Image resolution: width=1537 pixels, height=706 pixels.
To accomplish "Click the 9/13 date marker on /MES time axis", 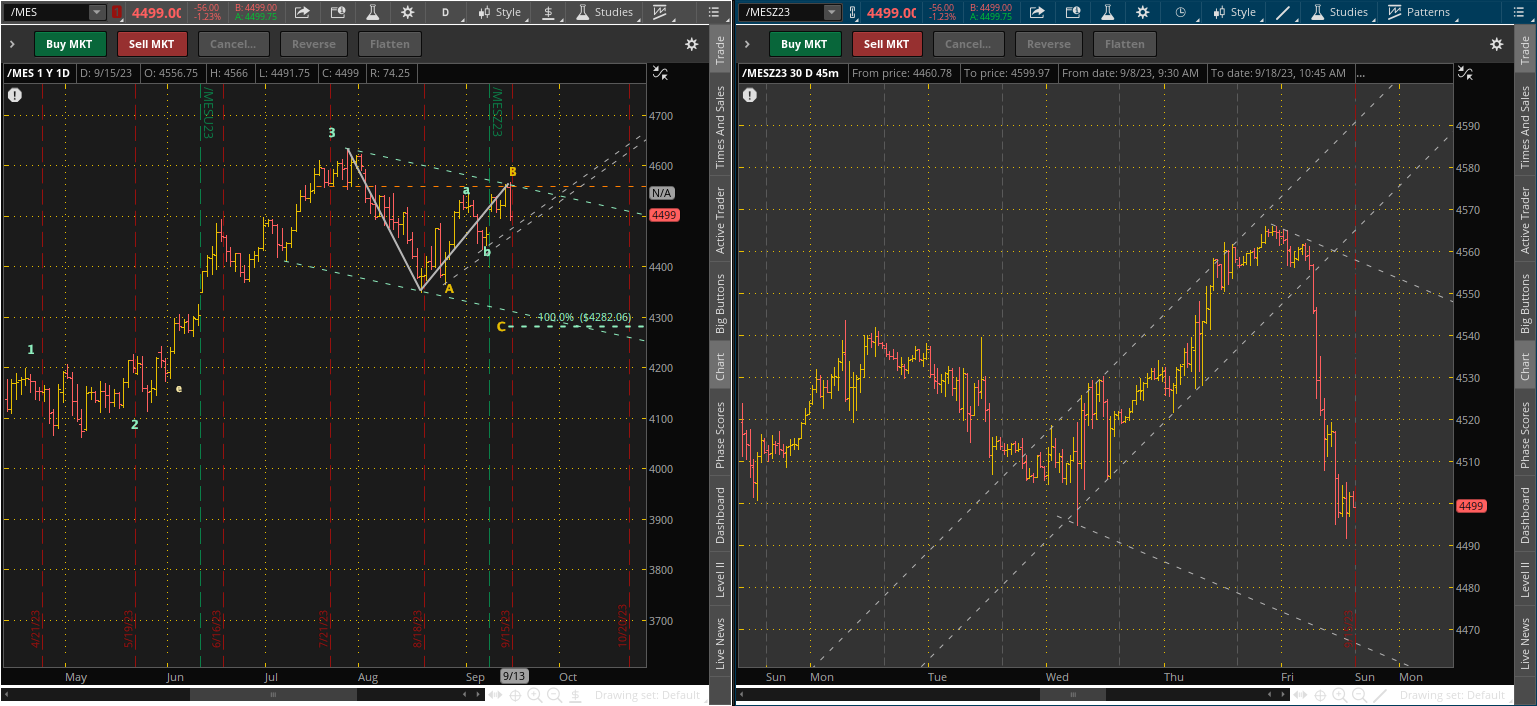I will [514, 677].
